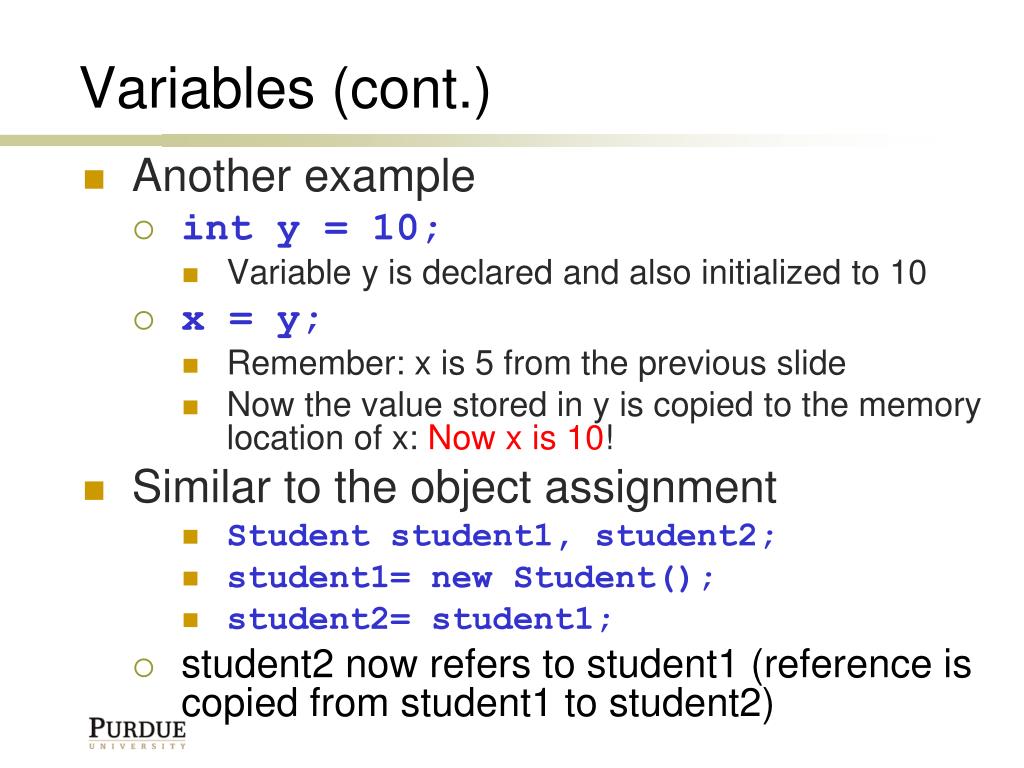
Task: Click the code student2= student1;
Action: tap(419, 618)
